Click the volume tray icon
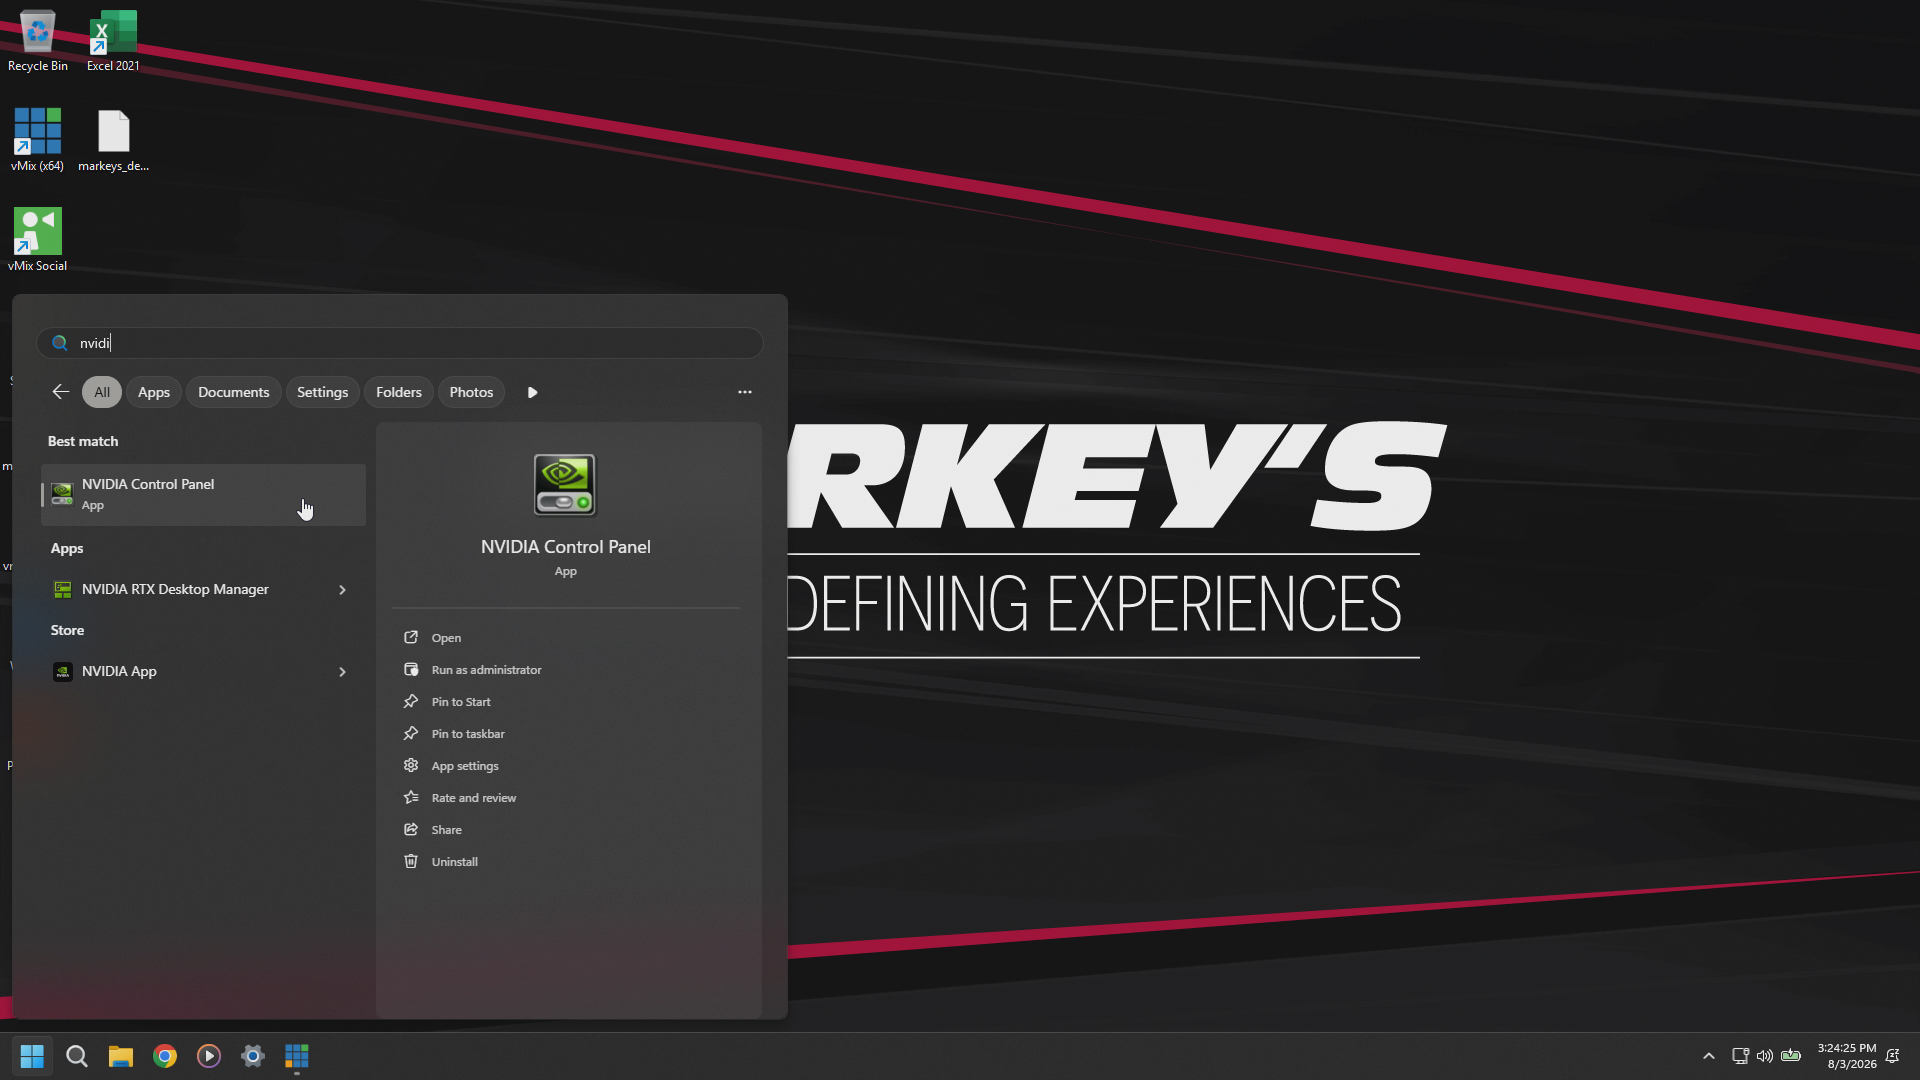 1765,1056
